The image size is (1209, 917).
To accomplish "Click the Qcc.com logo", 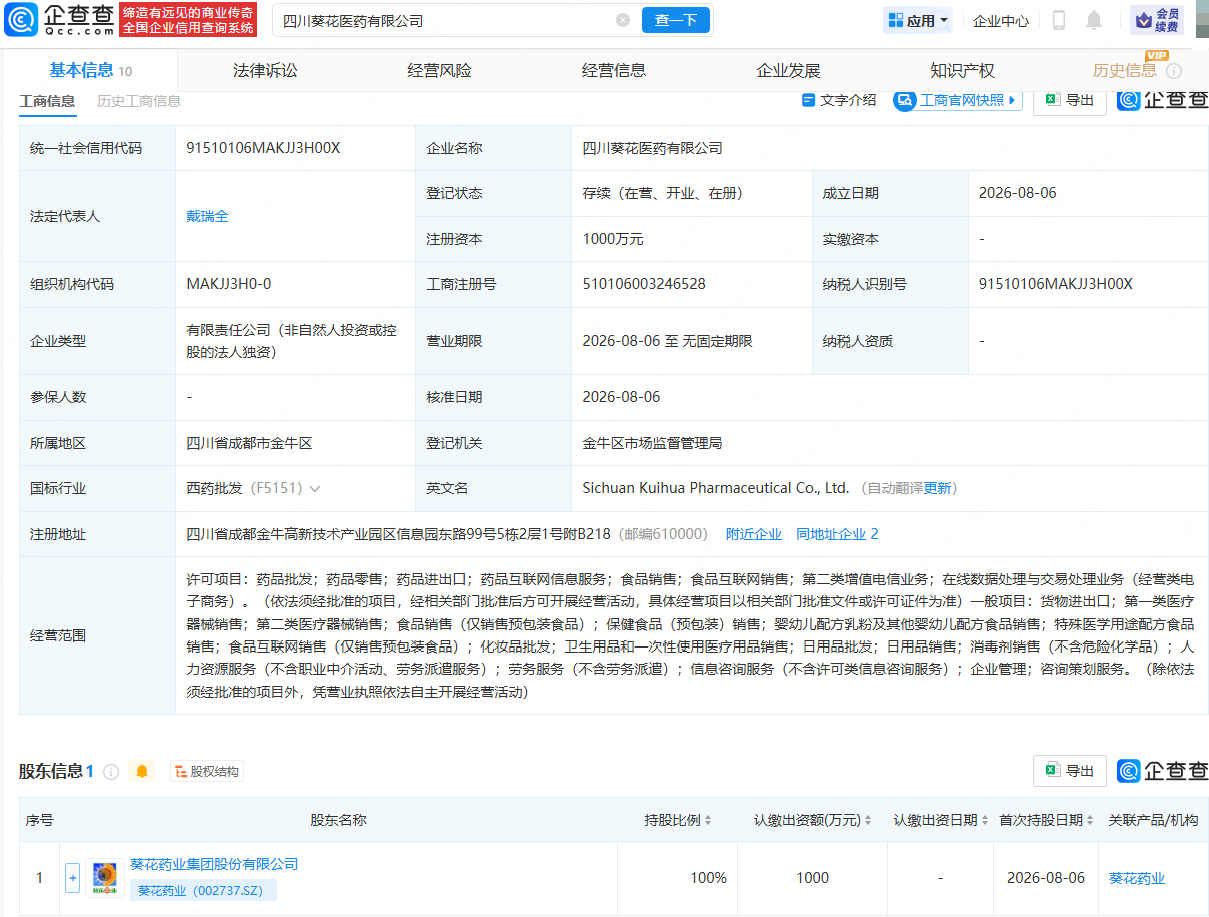I will tap(60, 20).
